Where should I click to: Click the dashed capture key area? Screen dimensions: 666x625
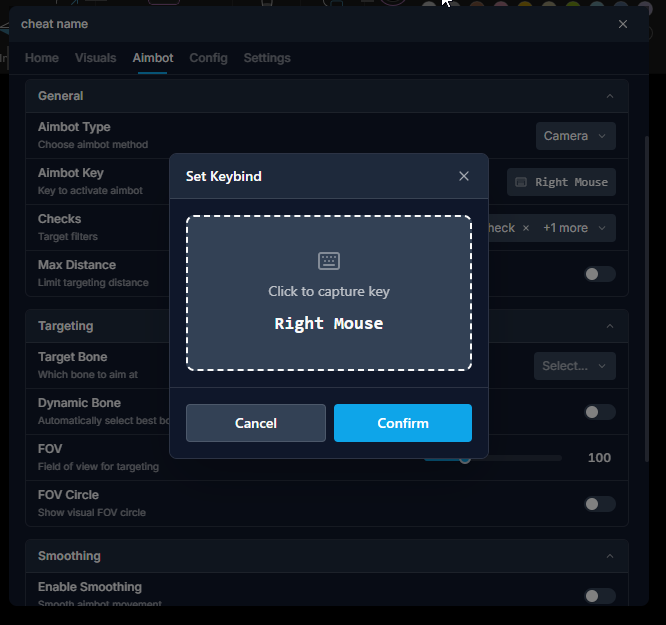(x=329, y=293)
